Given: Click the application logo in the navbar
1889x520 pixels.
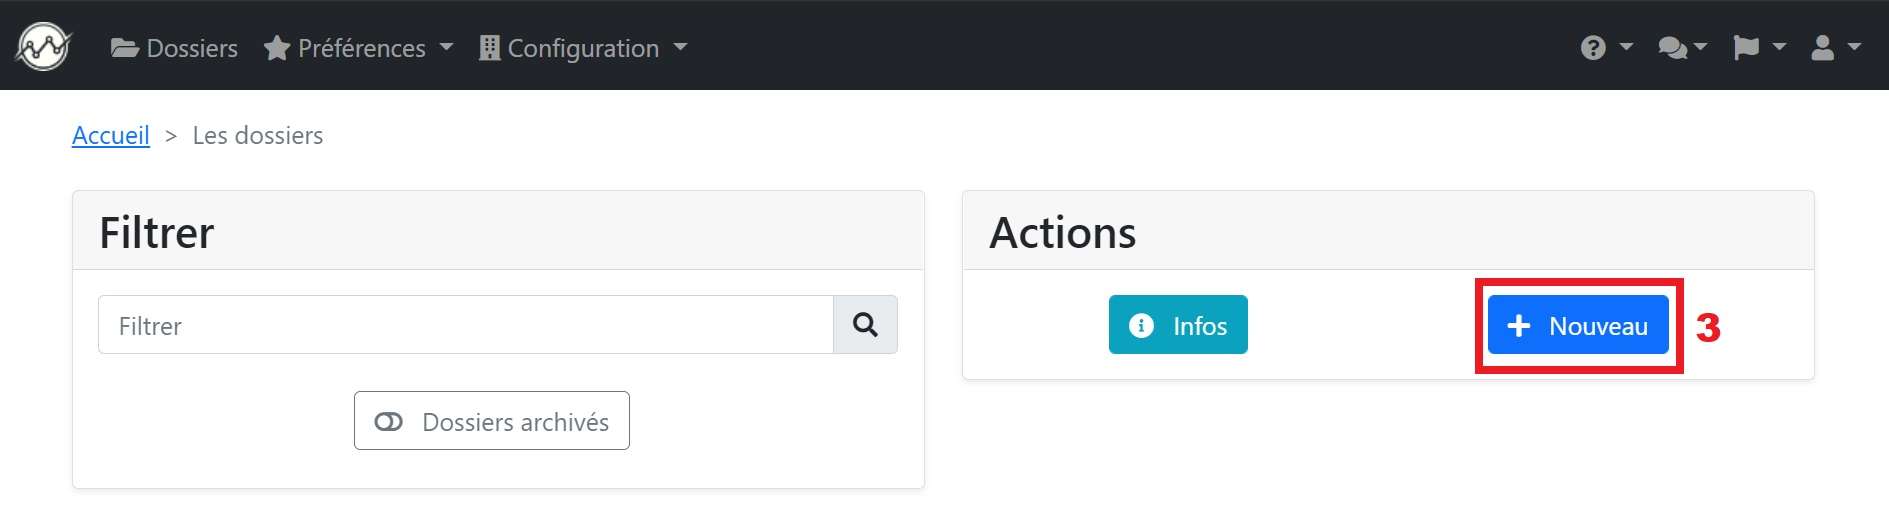Looking at the screenshot, I should point(43,46).
